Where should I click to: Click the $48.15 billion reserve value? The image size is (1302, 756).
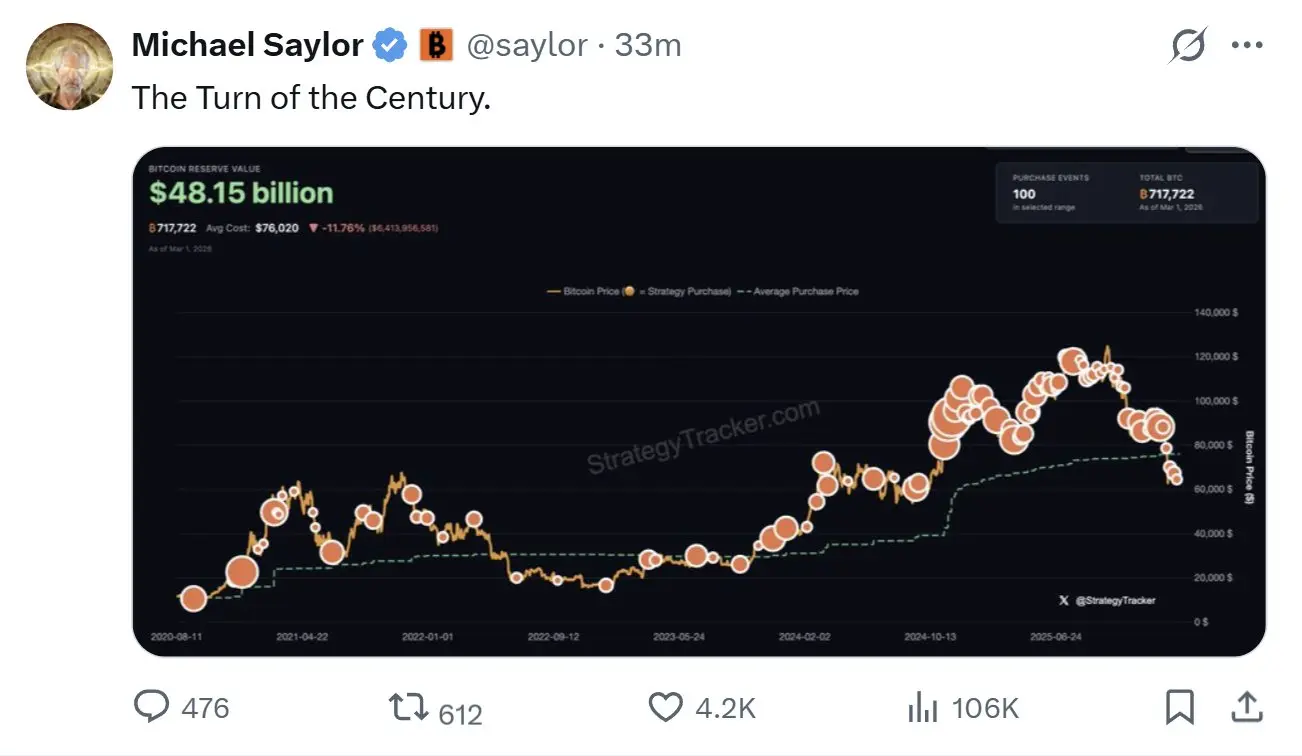pos(241,193)
